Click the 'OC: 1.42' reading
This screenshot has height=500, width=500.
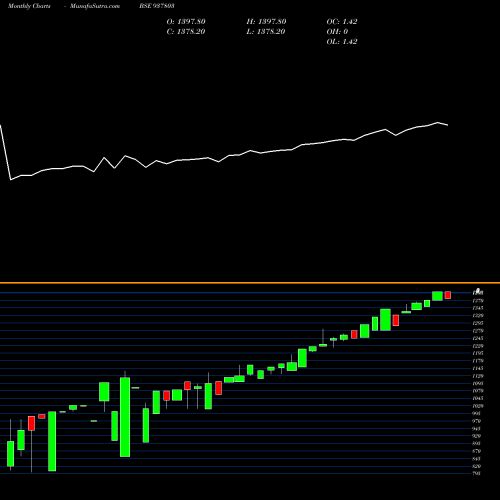pyautogui.click(x=342, y=22)
